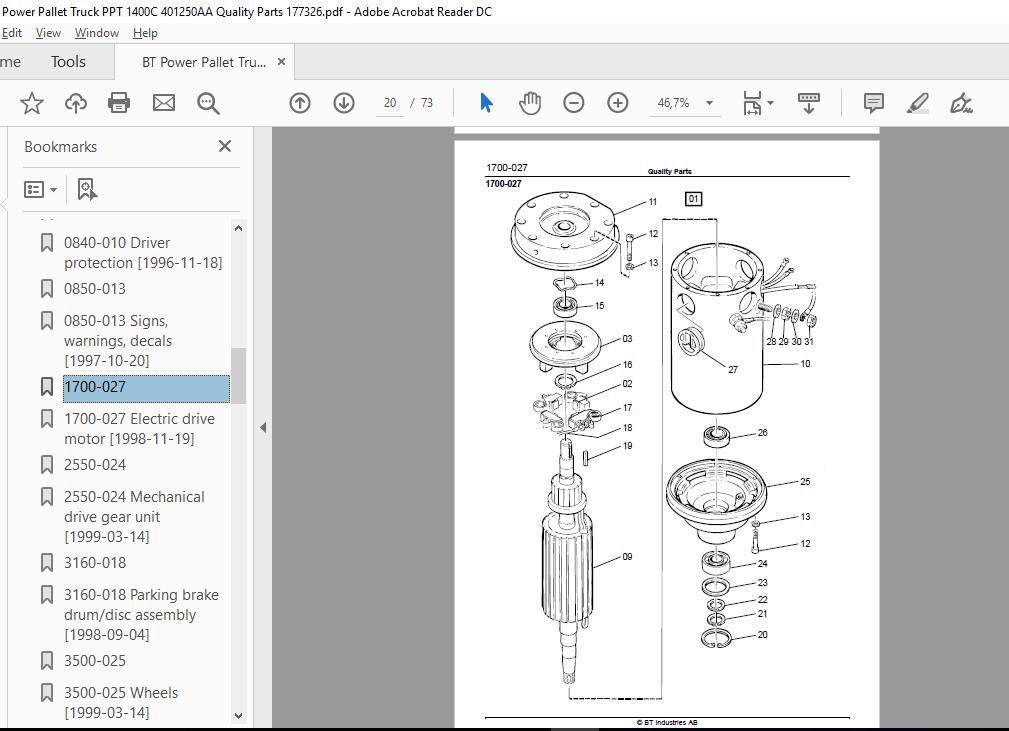
Task: Click the print file icon
Action: pos(119,103)
